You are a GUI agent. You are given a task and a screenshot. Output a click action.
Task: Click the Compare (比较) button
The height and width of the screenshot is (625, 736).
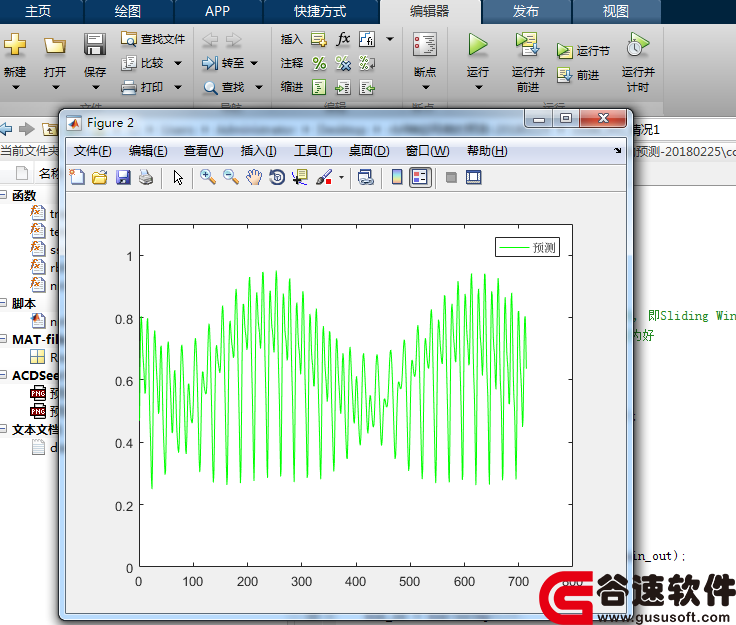click(142, 63)
